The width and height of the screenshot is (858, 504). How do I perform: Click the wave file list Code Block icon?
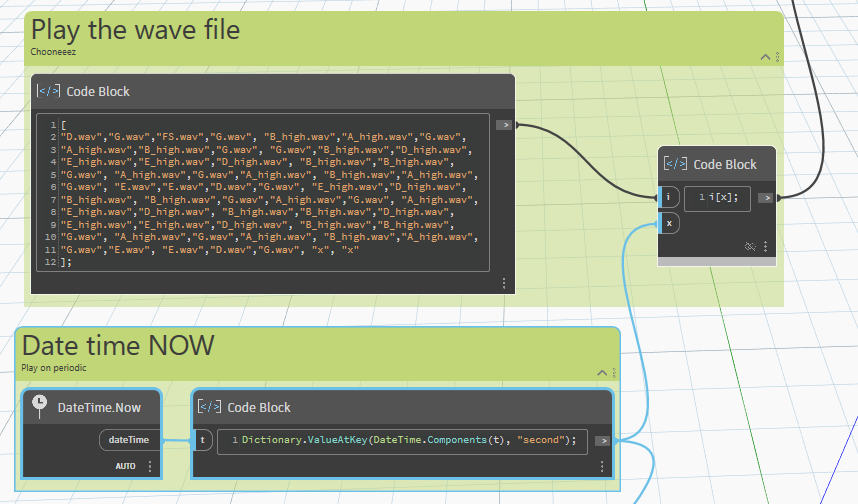pyautogui.click(x=48, y=91)
